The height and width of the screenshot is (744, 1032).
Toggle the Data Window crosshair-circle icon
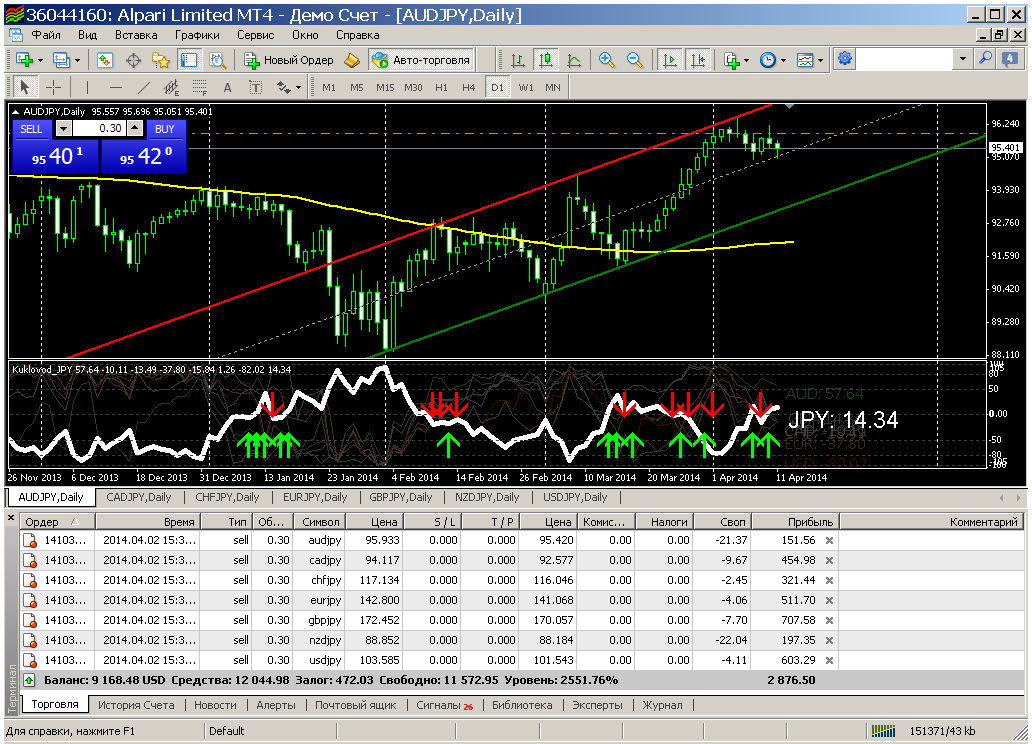pos(133,60)
